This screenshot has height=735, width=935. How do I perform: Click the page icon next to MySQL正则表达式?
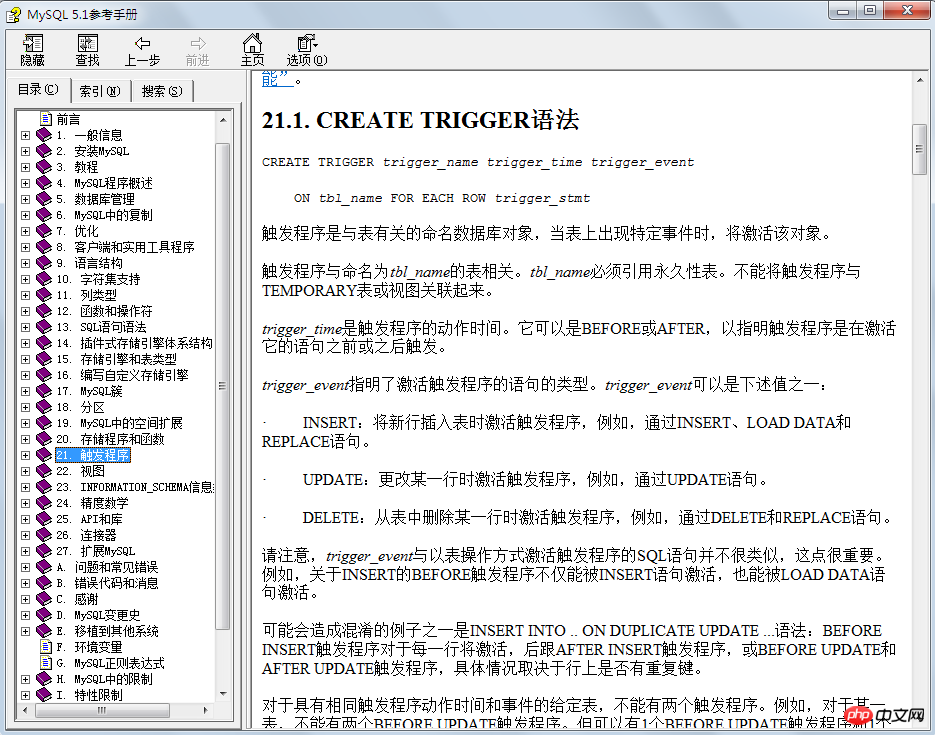46,663
